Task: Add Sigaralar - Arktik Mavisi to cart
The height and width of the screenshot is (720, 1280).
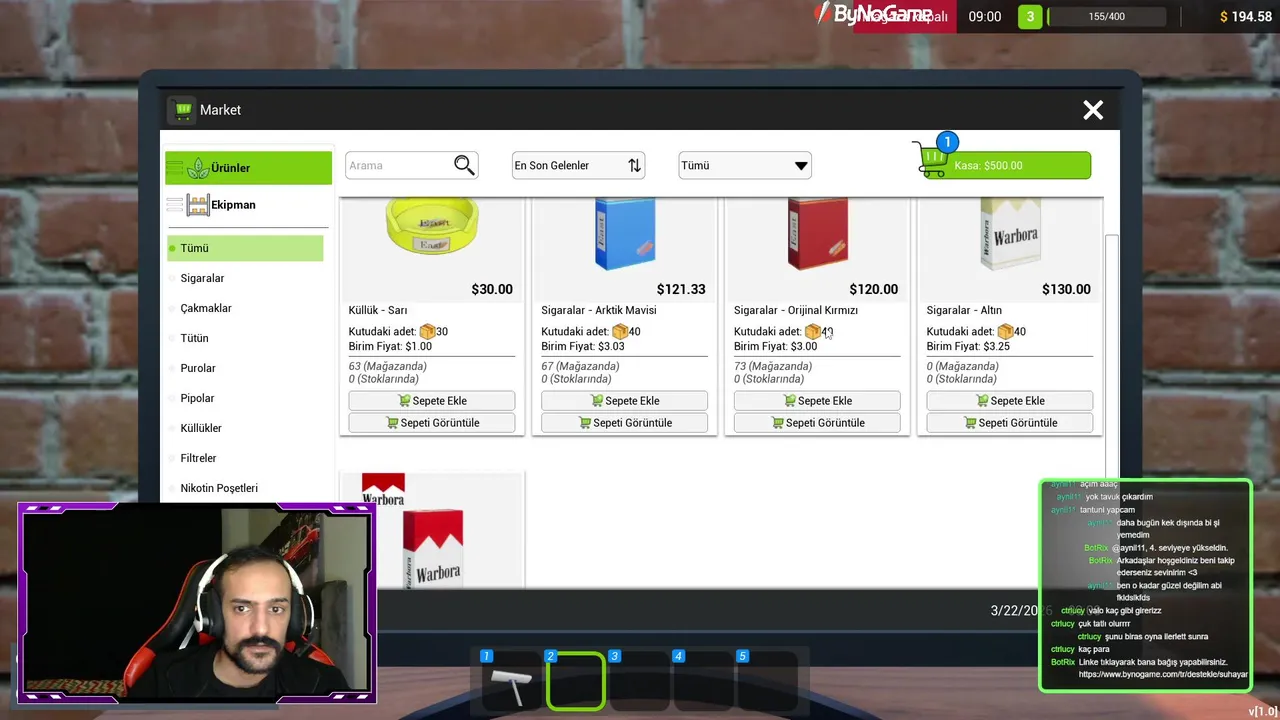Action: pyautogui.click(x=624, y=401)
